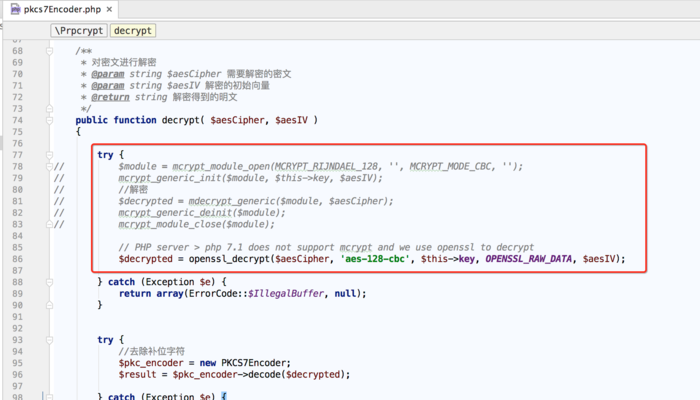
Task: Fold the decrypt function at line 74
Action: pyautogui.click(x=50, y=120)
